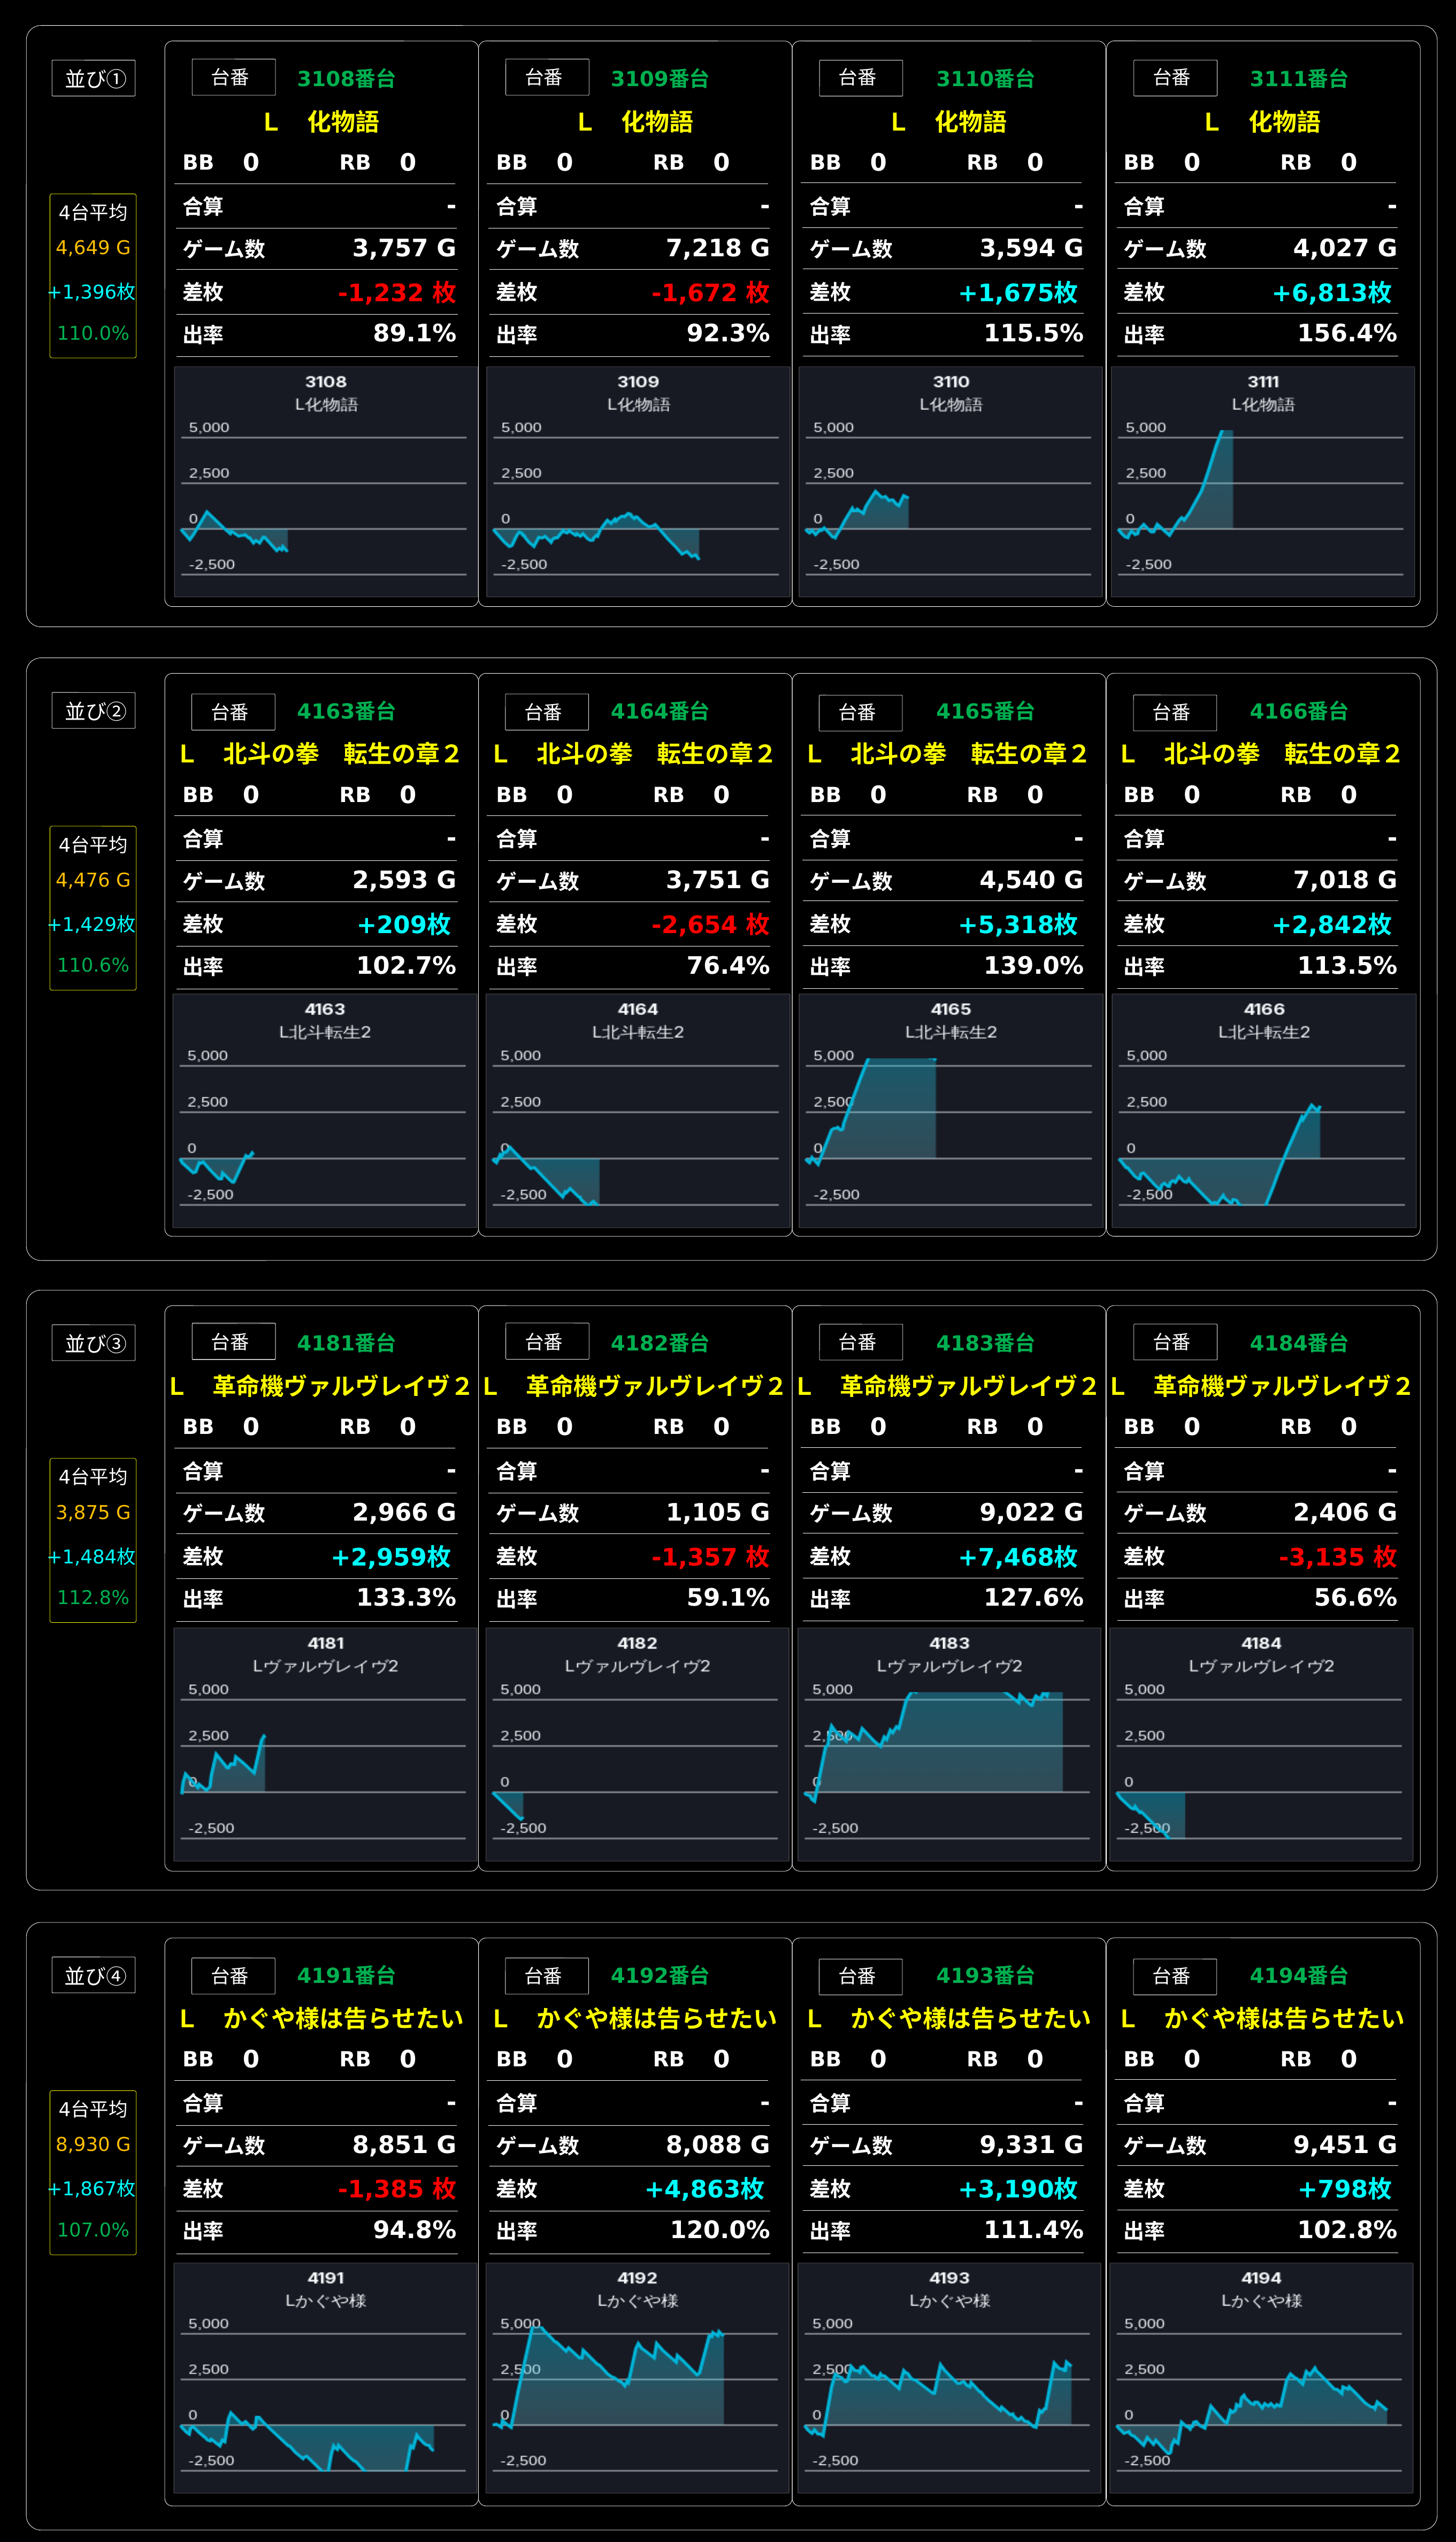Click the 並び① group label
1456x2542 pixels.
(93, 79)
